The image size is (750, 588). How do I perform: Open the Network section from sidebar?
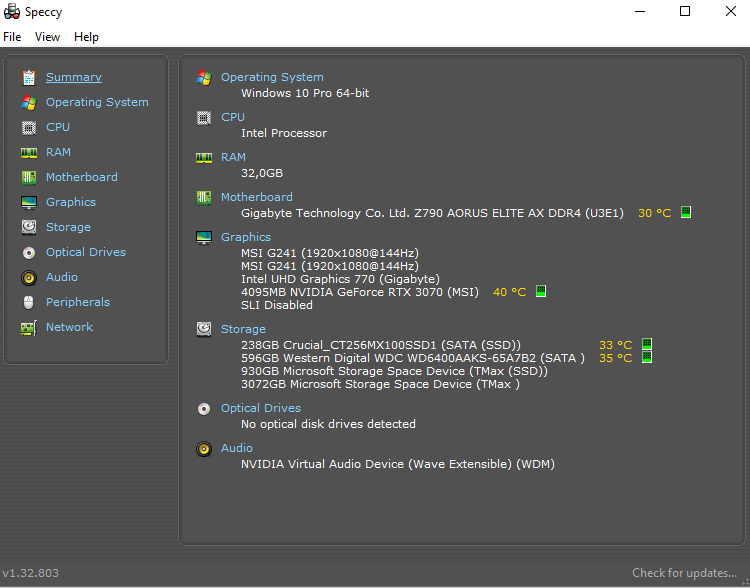(x=69, y=327)
